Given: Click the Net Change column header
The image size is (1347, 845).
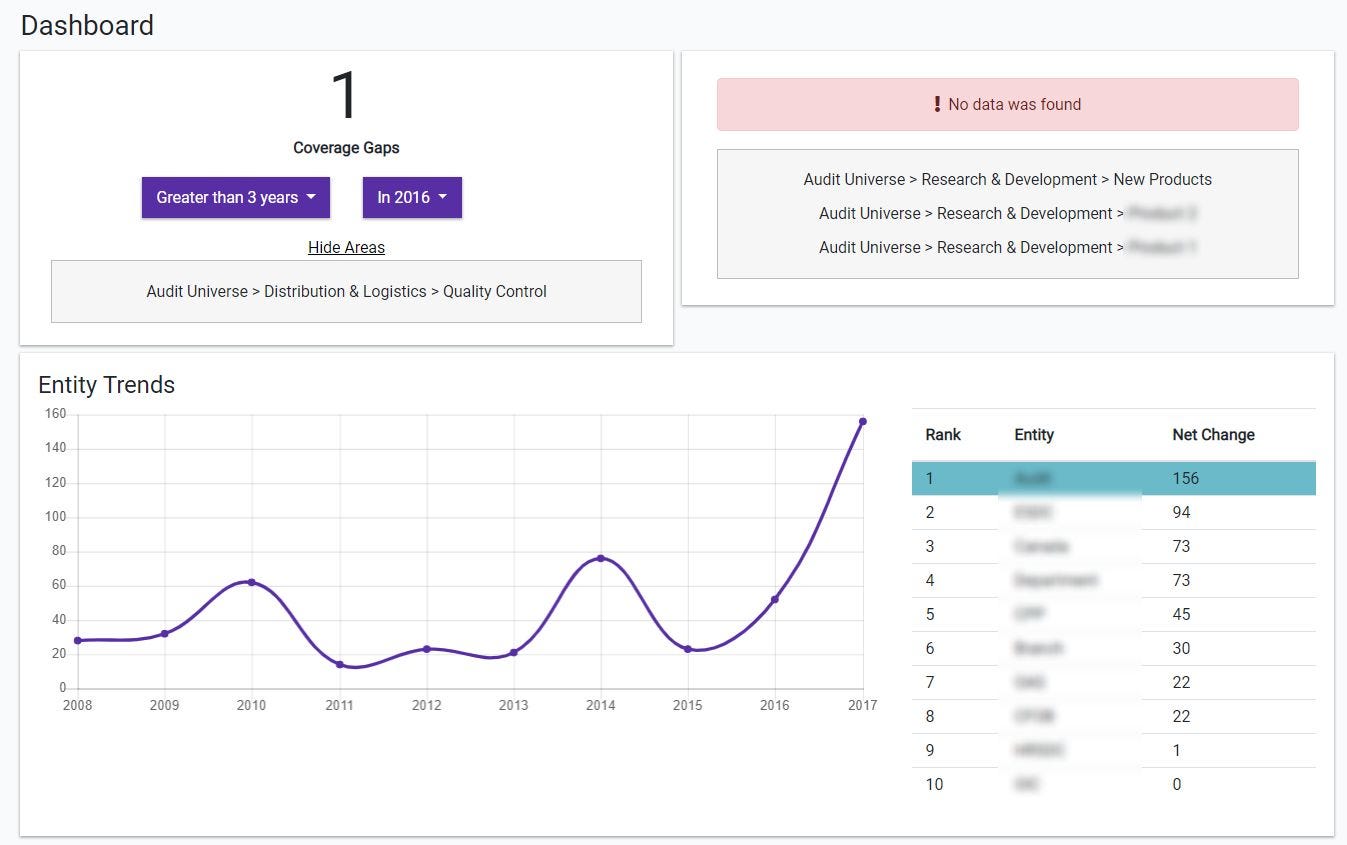Looking at the screenshot, I should [x=1212, y=435].
